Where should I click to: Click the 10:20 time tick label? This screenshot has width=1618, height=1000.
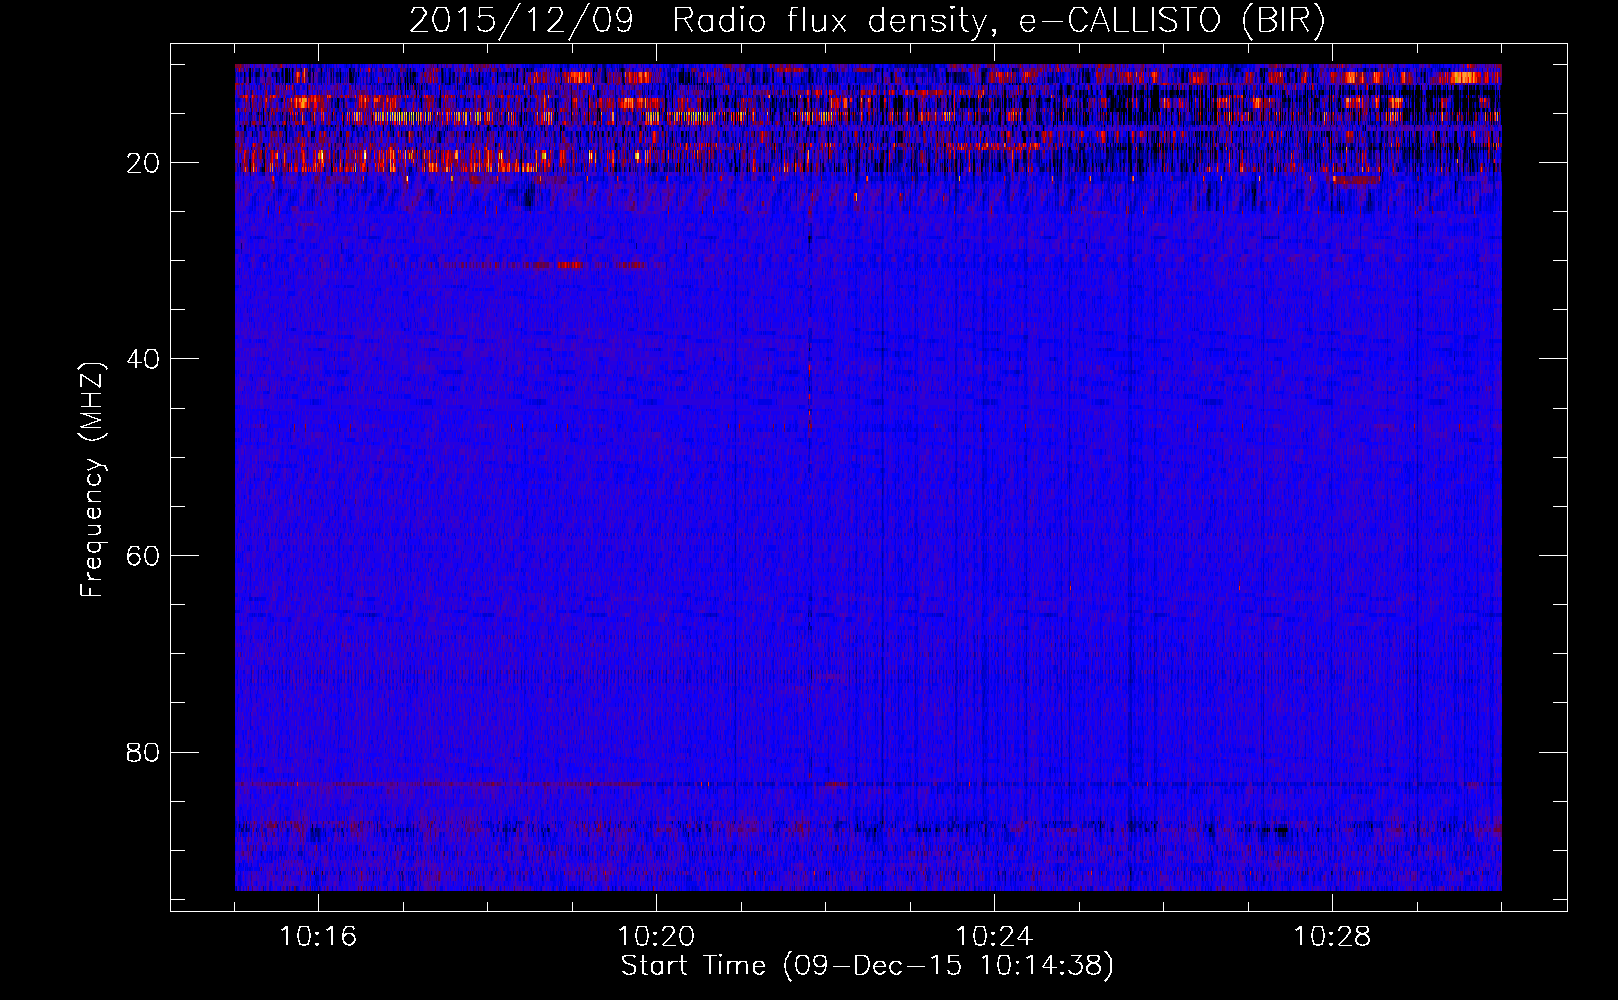click(656, 937)
